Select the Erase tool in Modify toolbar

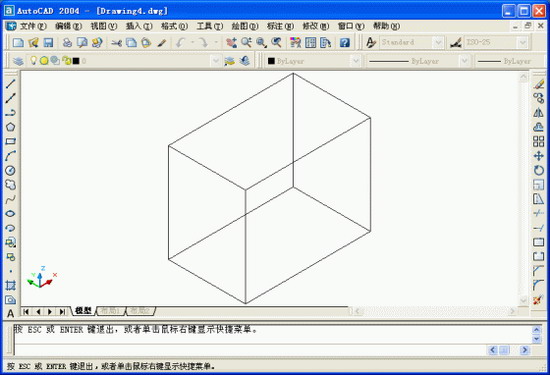tap(538, 84)
